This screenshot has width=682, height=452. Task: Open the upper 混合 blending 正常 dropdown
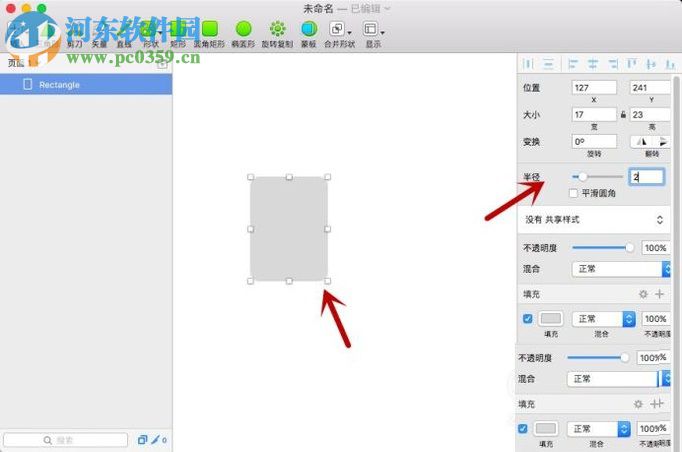pos(621,269)
